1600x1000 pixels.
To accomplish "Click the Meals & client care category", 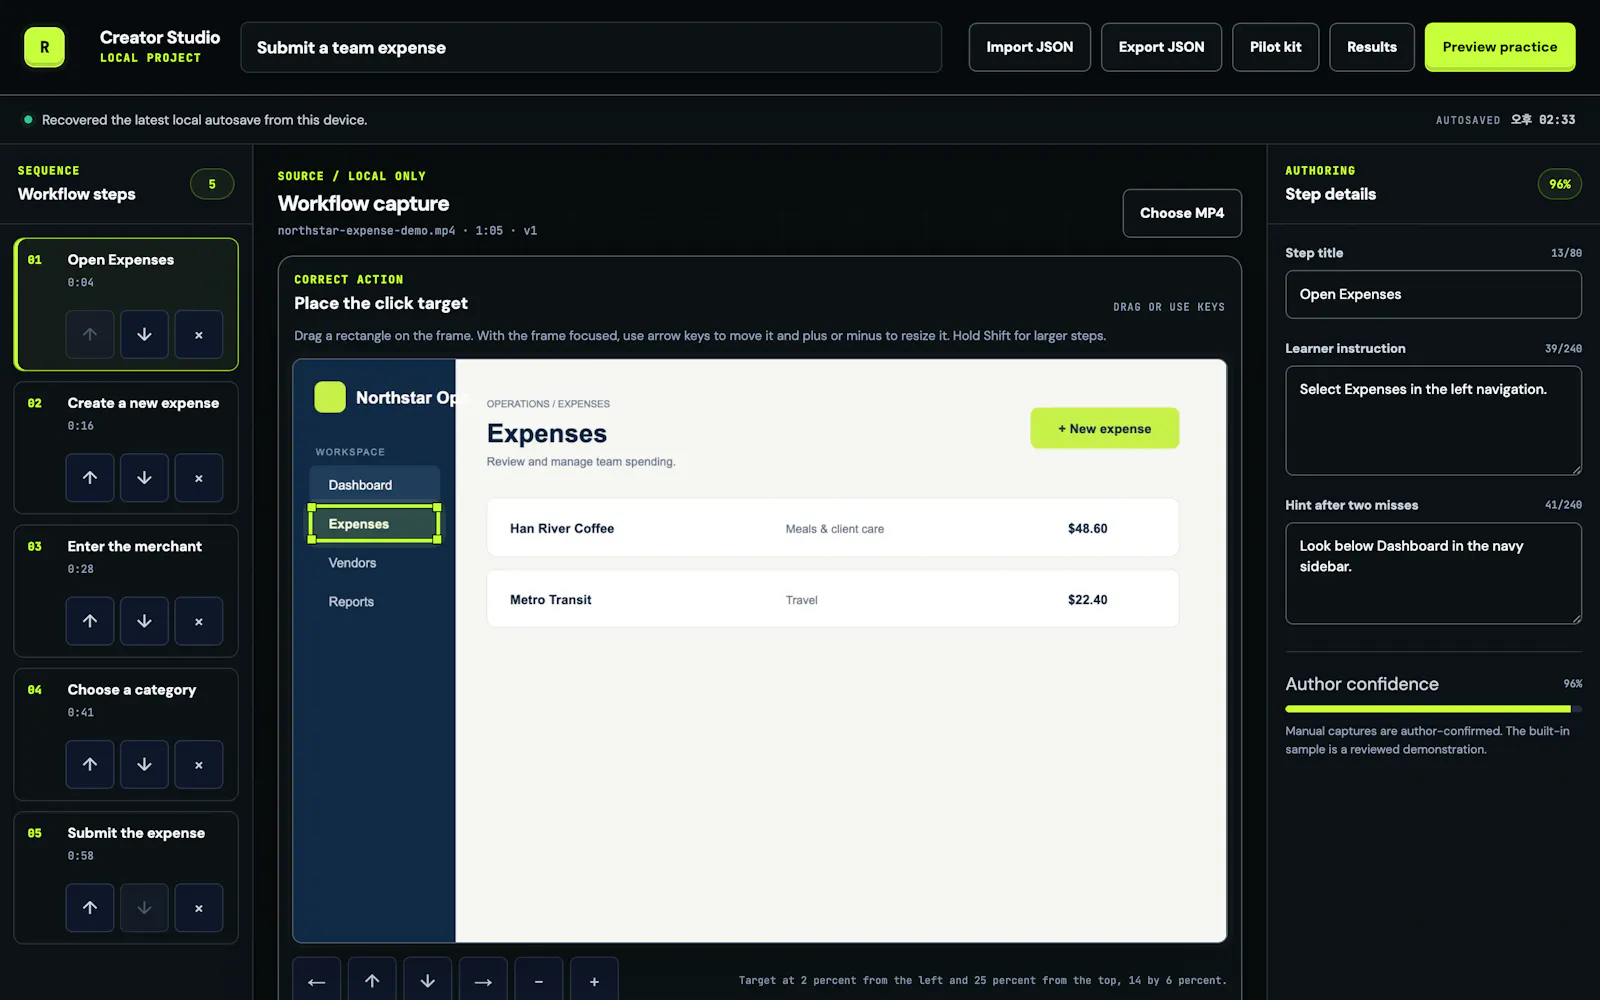I will (x=834, y=529).
